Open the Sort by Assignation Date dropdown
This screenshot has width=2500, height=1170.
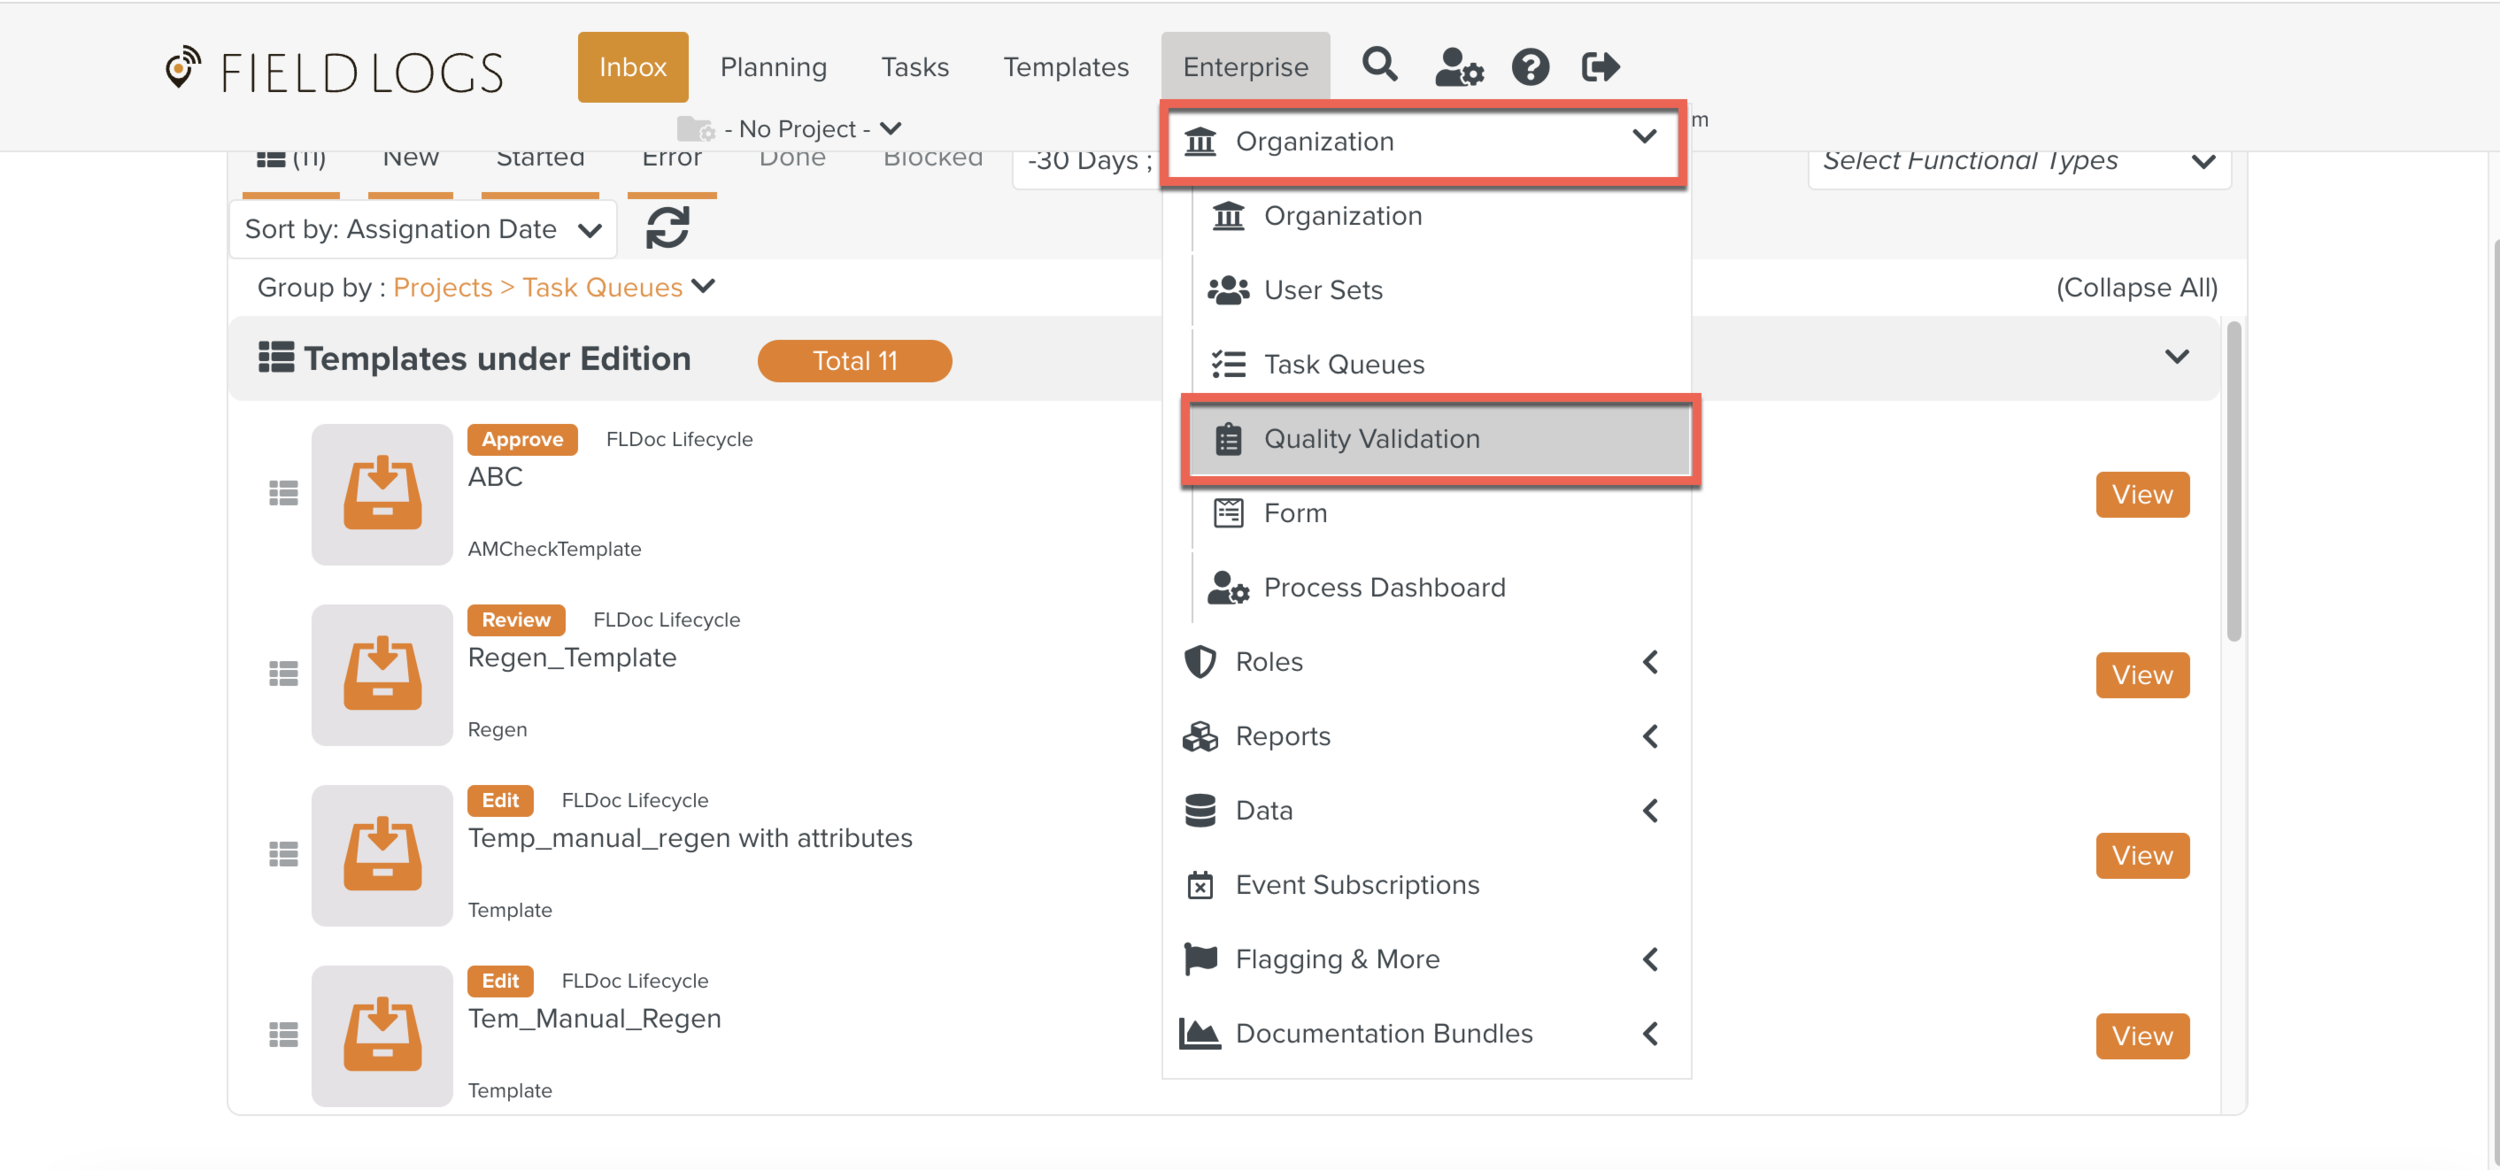point(423,229)
